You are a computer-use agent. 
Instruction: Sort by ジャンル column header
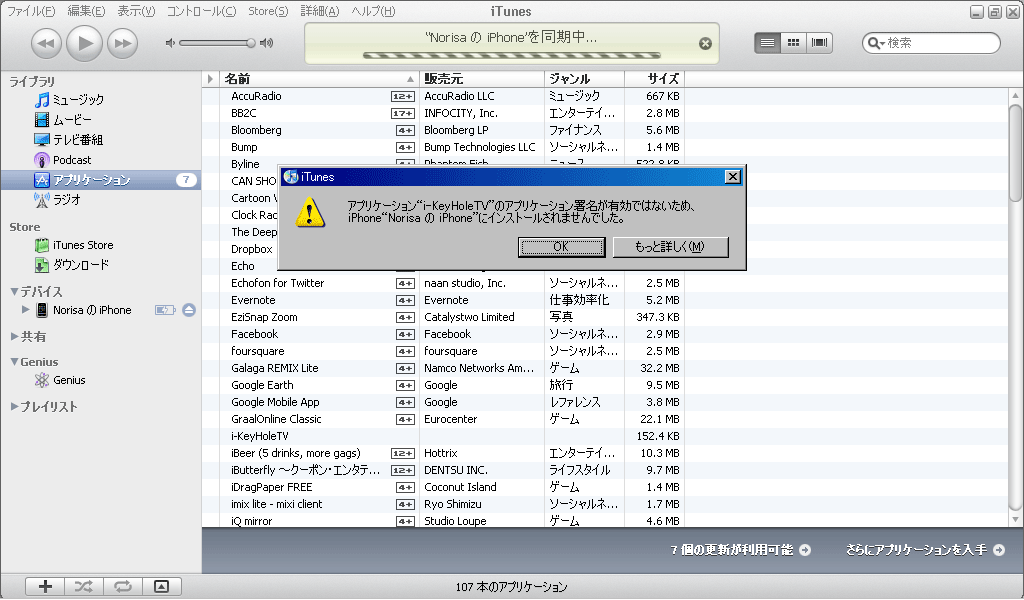pyautogui.click(x=584, y=79)
